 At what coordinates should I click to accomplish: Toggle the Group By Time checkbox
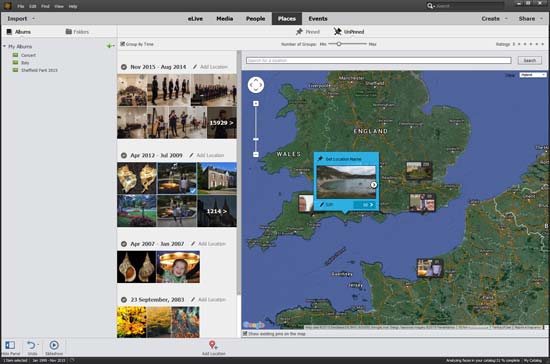122,44
